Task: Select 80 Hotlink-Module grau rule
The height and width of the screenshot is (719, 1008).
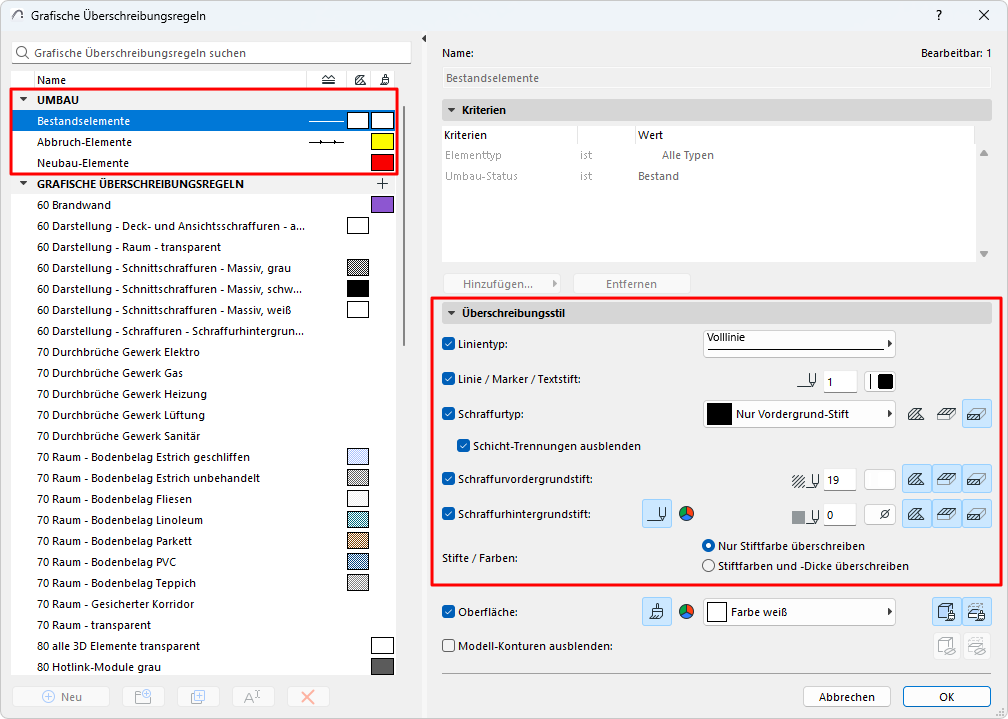Action: 204,667
